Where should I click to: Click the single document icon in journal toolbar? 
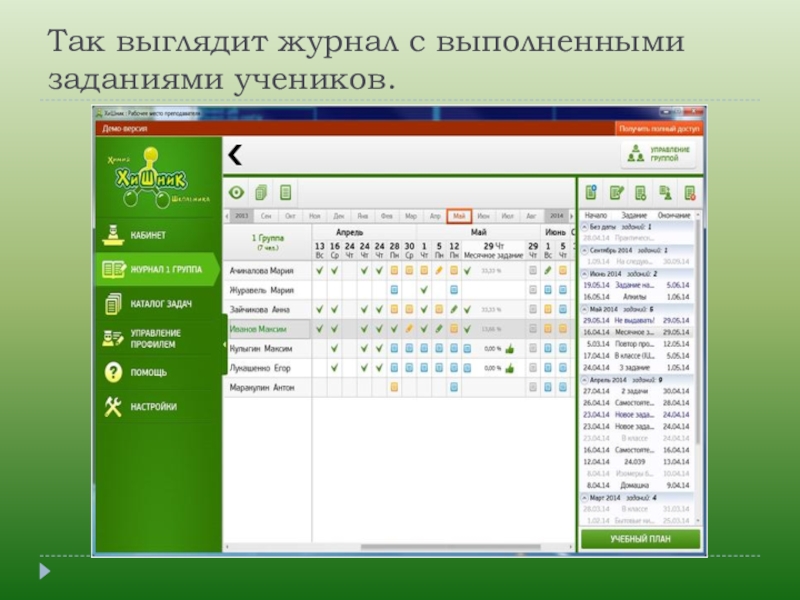pyautogui.click(x=285, y=192)
